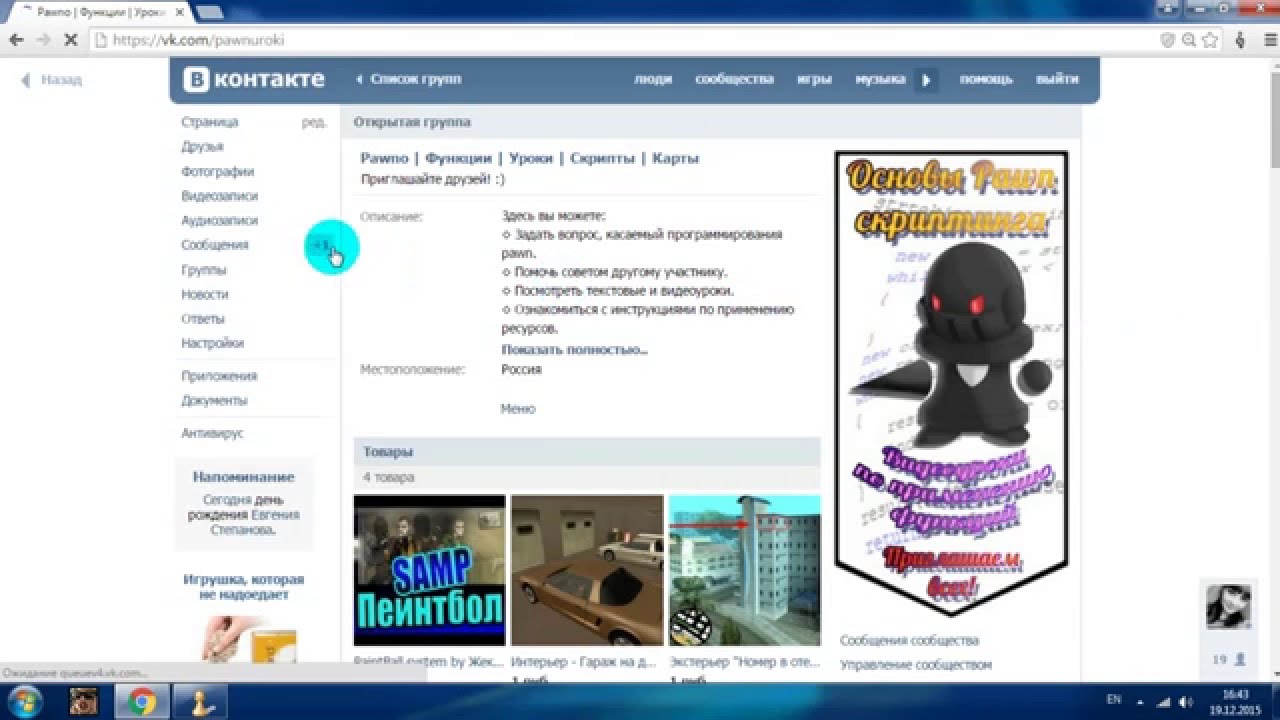
Task: Click the network signal icon in the tray
Action: coord(1163,701)
